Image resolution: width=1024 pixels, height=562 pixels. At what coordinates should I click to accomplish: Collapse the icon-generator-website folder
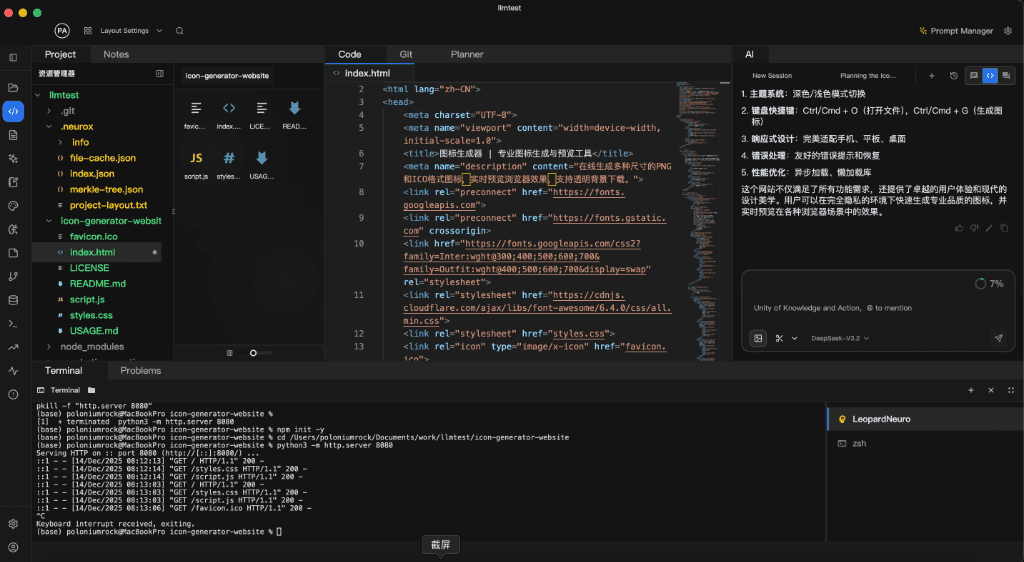tap(49, 221)
